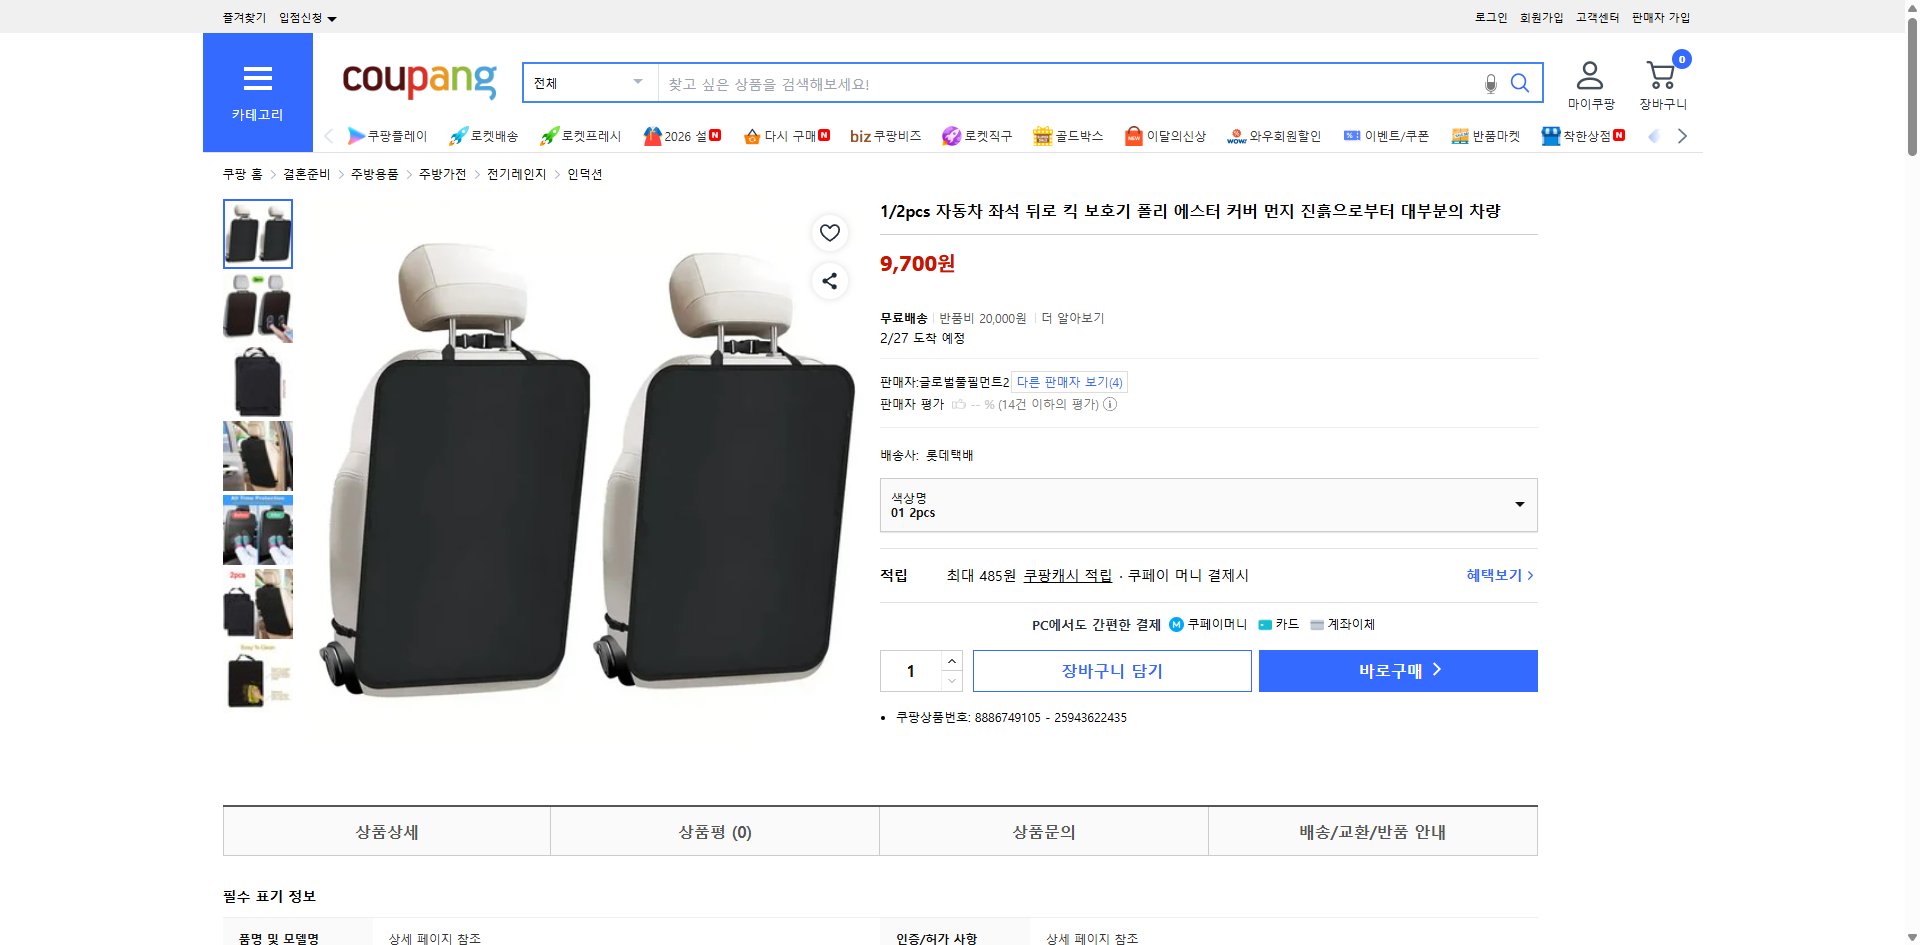Switch to the 상품평 (0) tab
1920x945 pixels.
(714, 831)
